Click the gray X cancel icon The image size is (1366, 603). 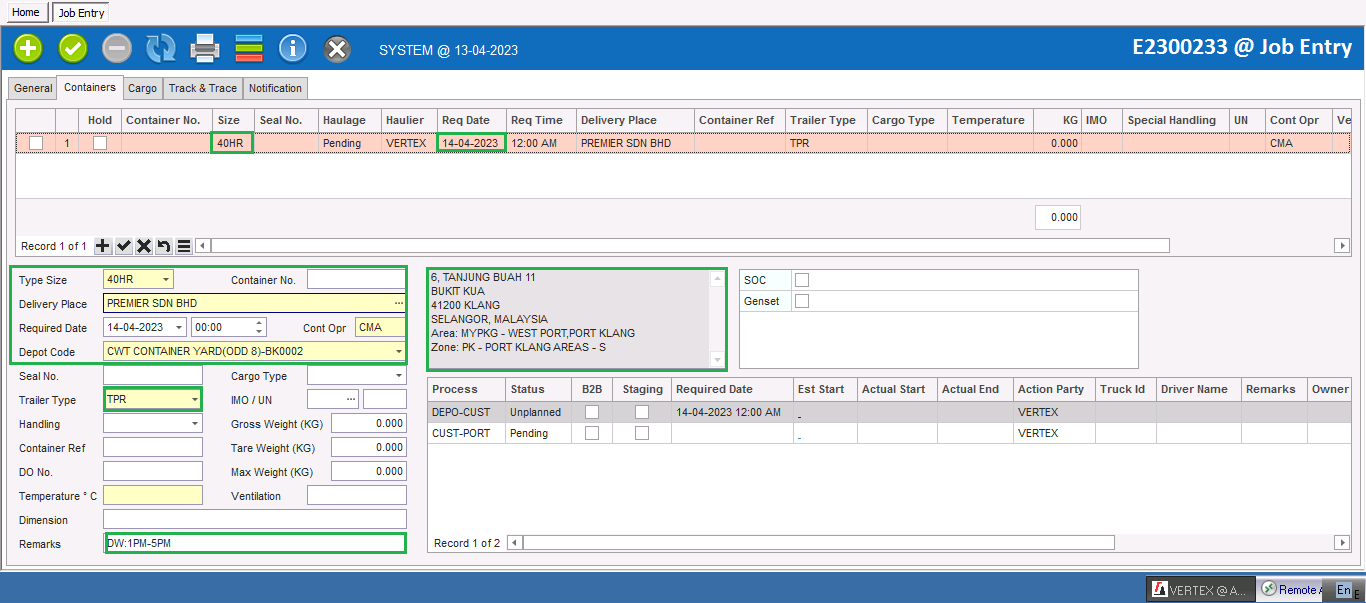pos(338,48)
